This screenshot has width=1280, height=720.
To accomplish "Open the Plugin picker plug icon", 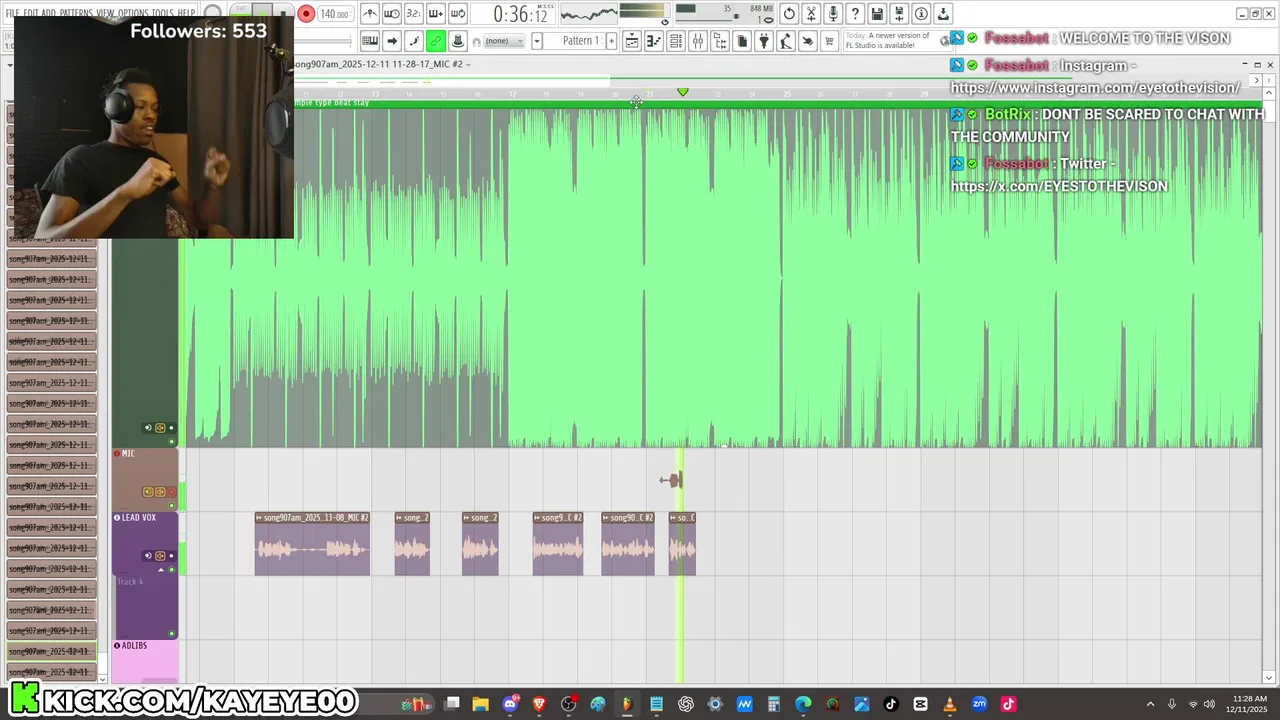I will coord(764,41).
